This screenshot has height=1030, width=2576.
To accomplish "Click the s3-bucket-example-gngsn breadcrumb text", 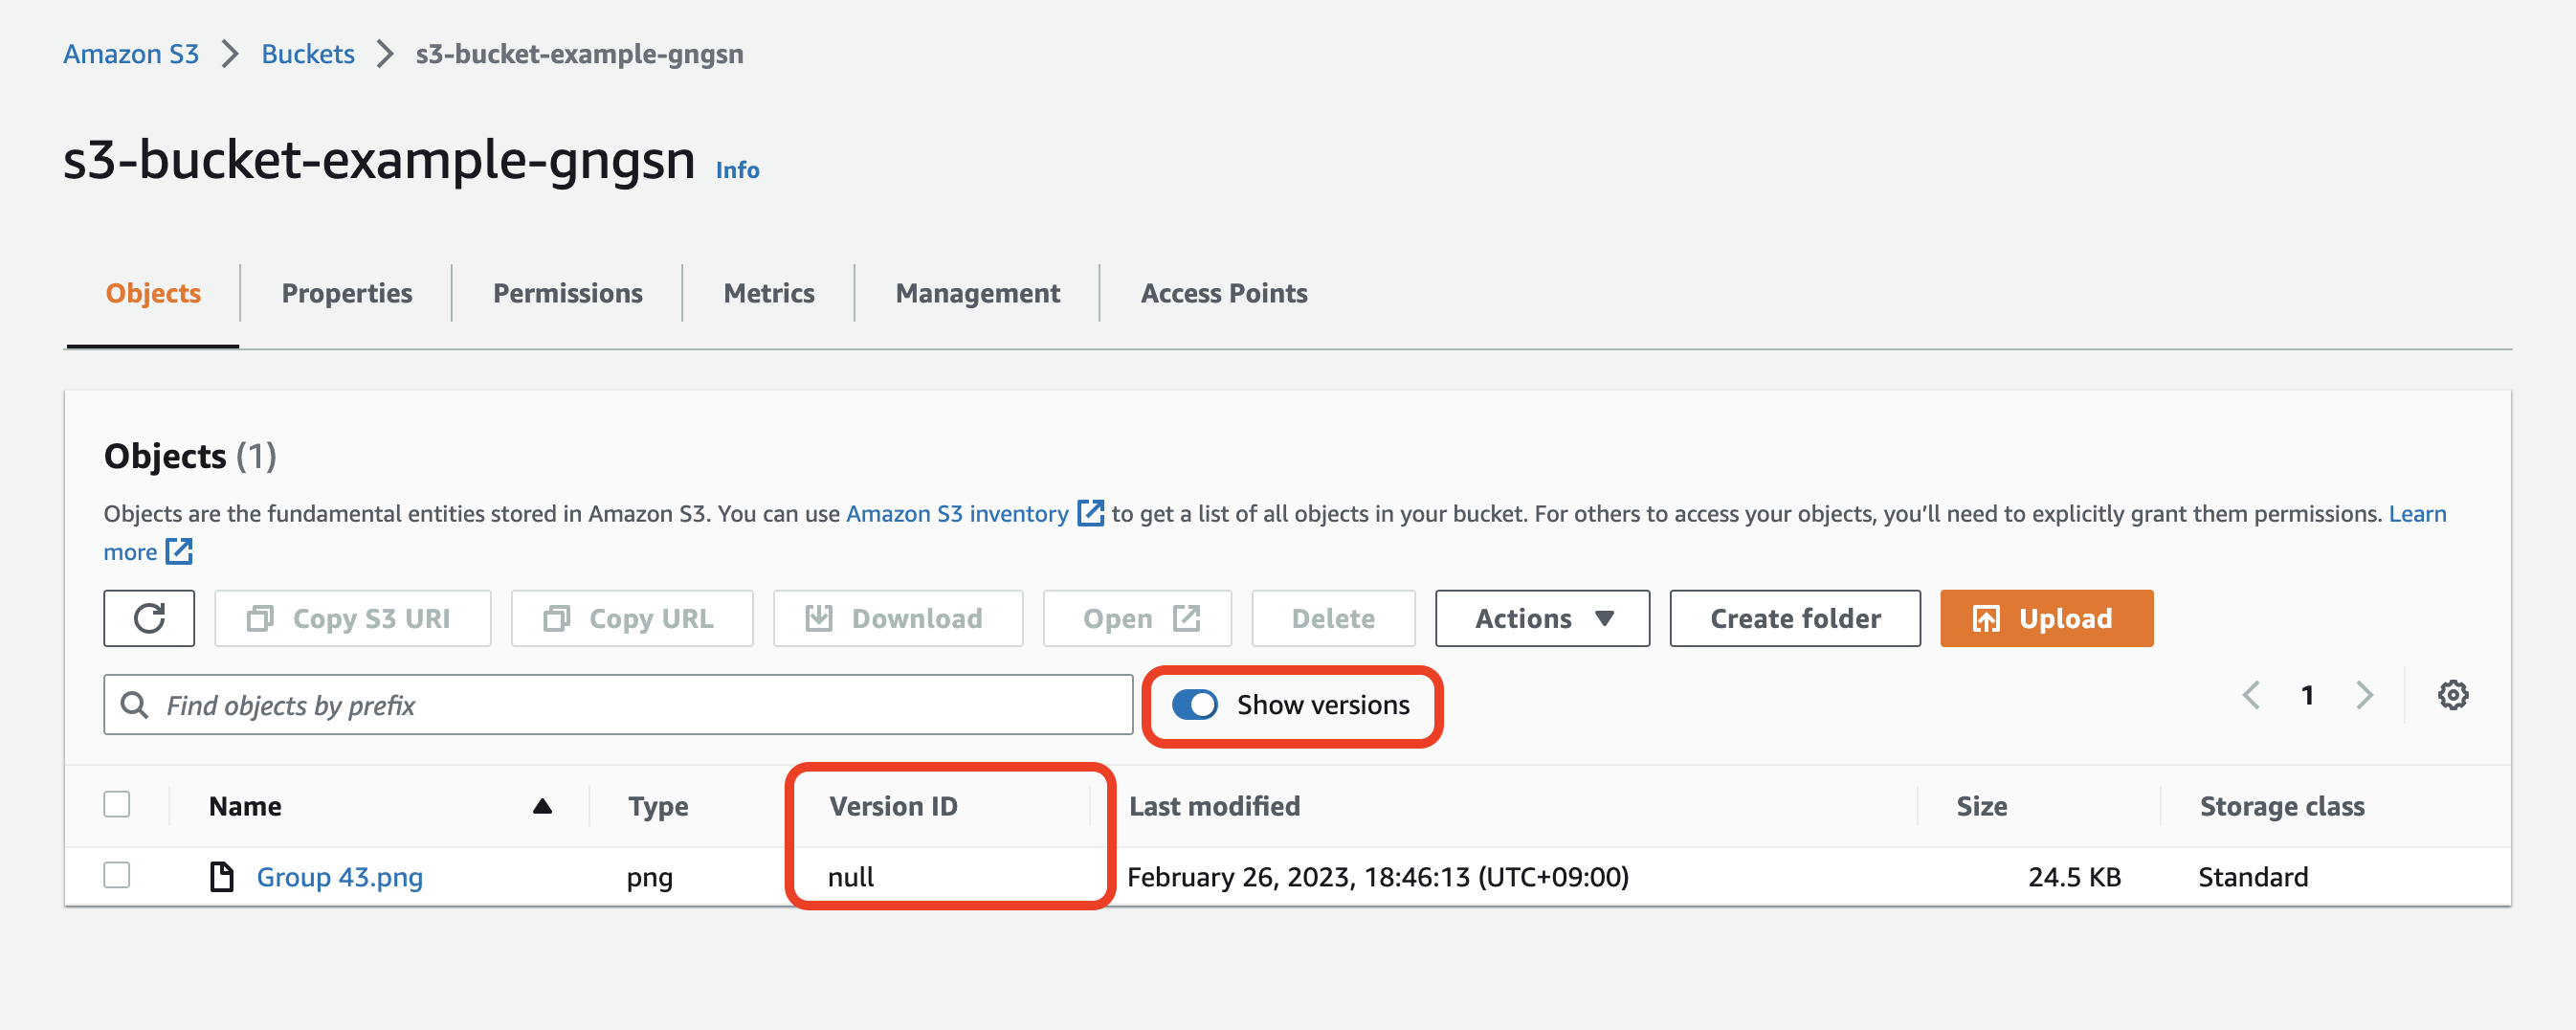I will [x=579, y=54].
